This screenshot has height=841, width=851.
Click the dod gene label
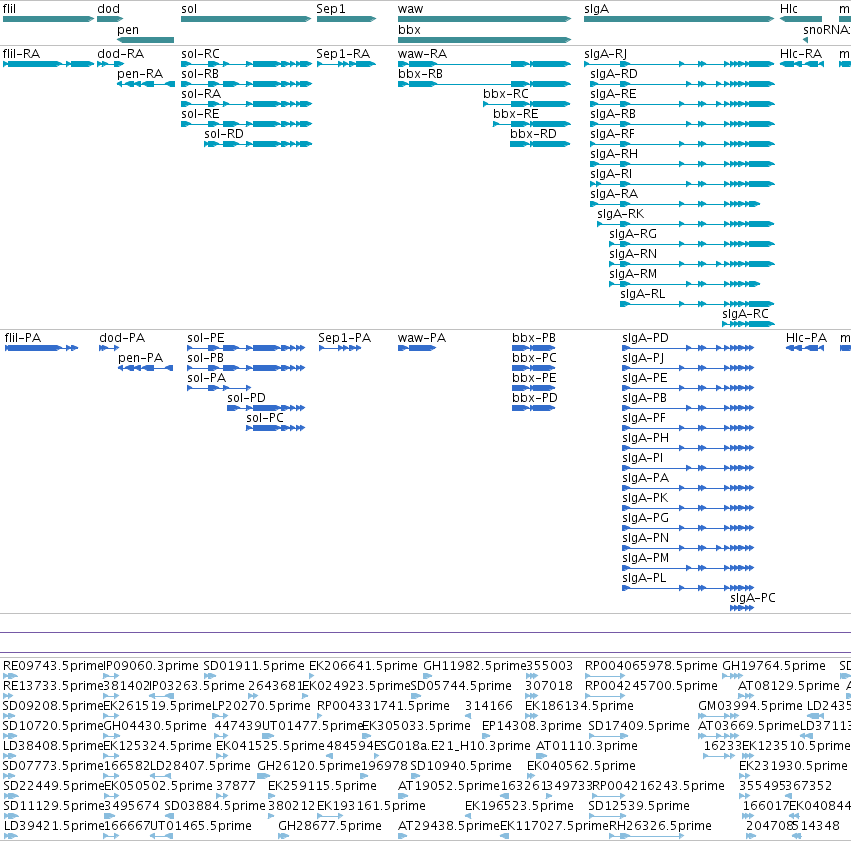(108, 9)
